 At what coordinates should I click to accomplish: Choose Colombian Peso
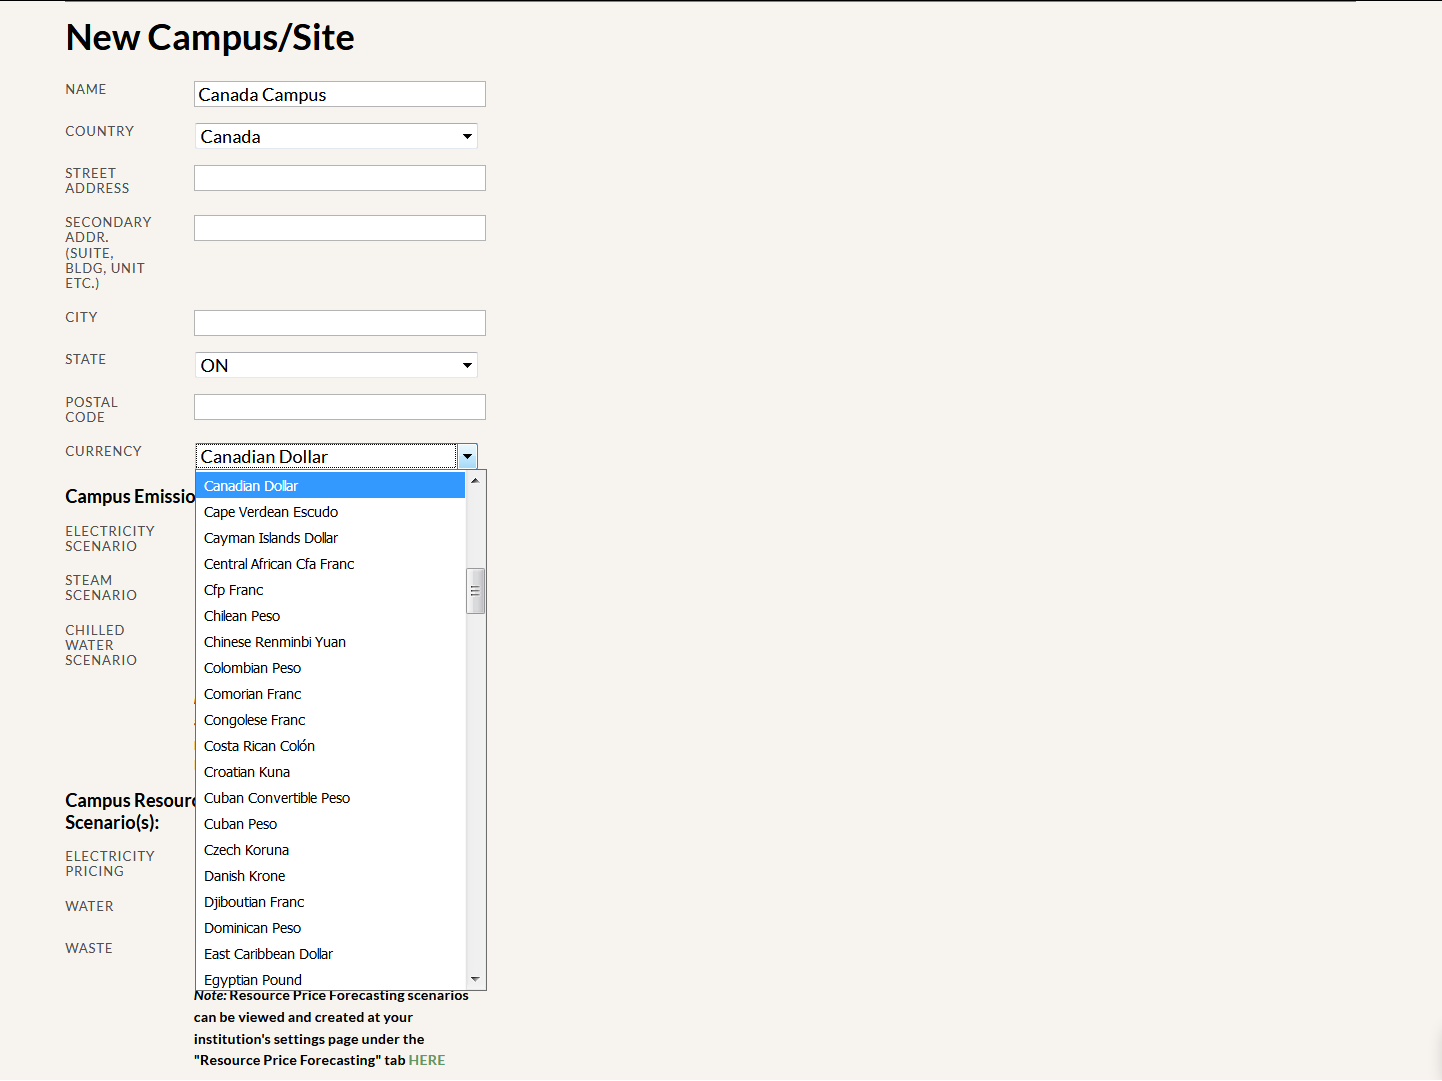(x=331, y=668)
